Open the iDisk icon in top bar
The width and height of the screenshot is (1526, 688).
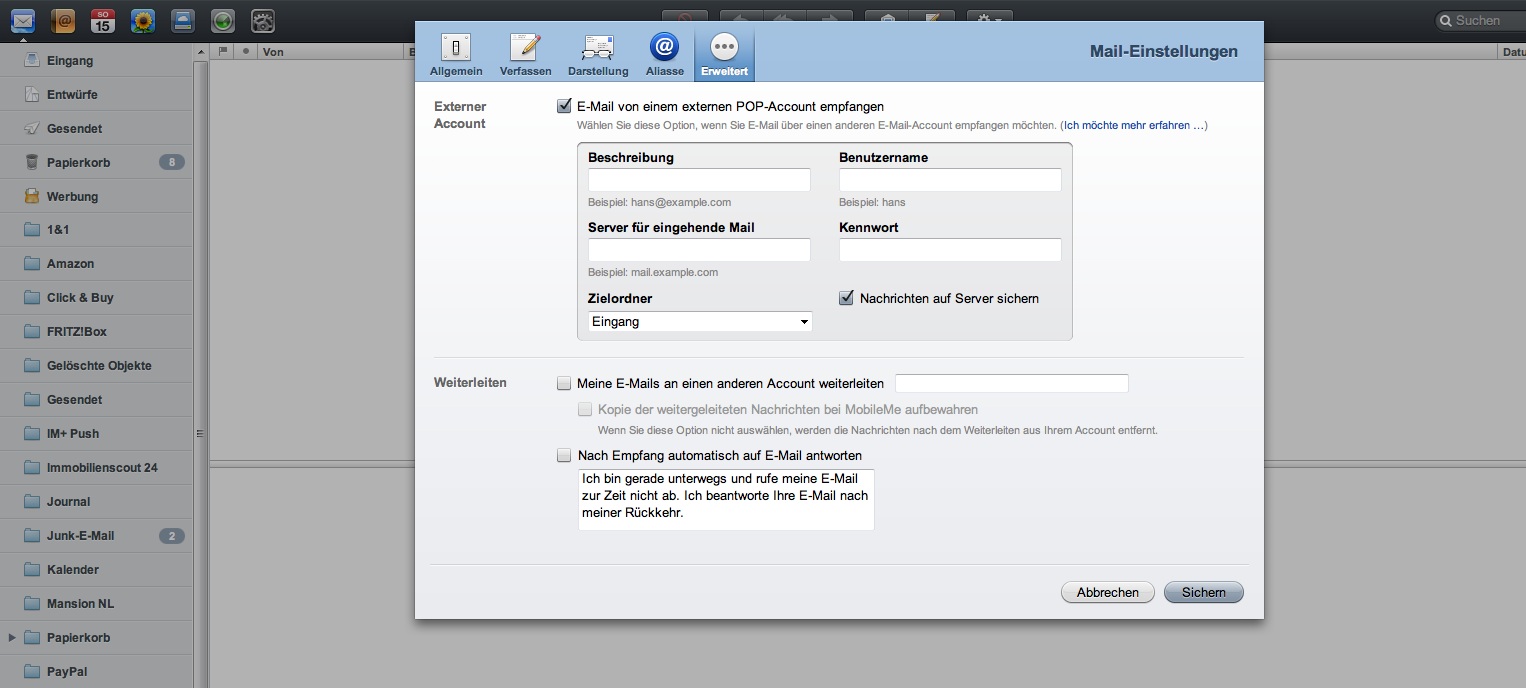click(182, 19)
